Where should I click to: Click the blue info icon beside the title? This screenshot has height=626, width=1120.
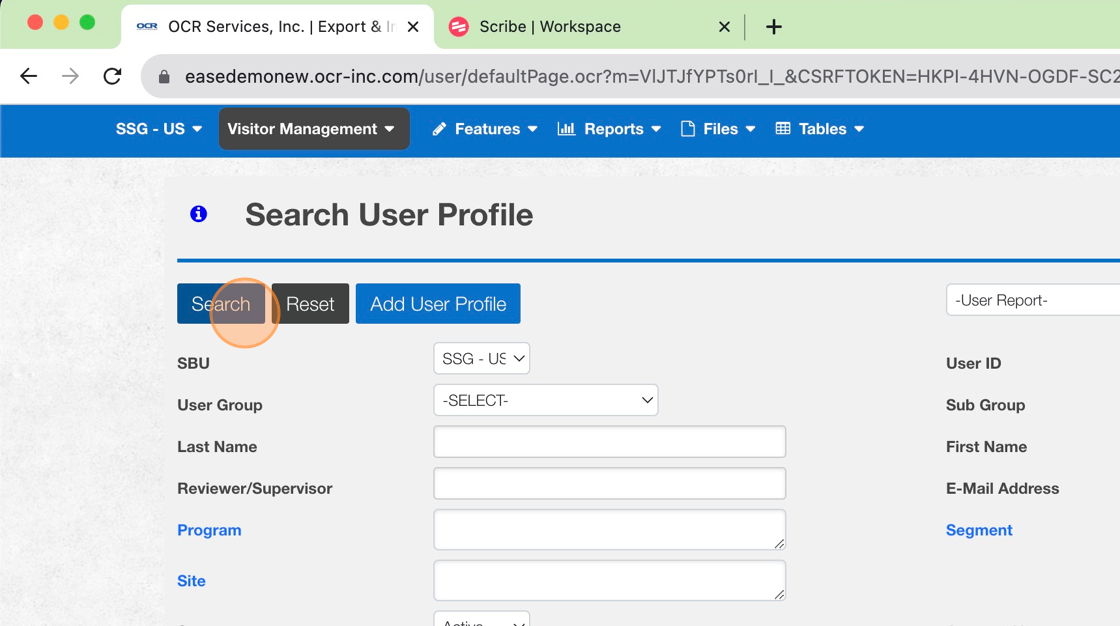pyautogui.click(x=198, y=213)
